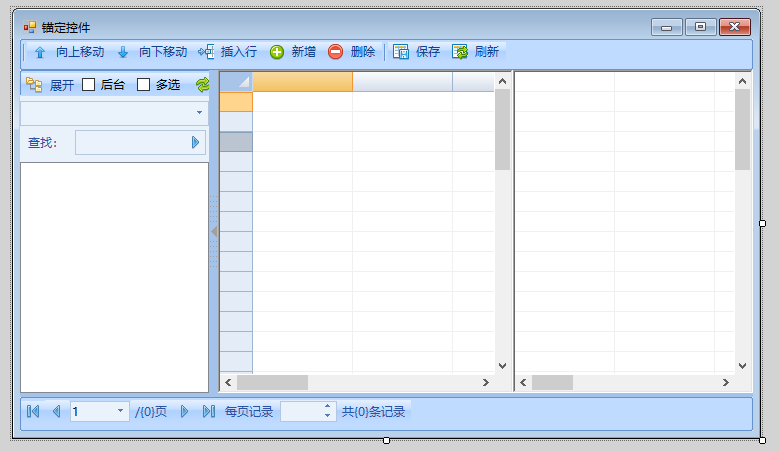Go to next page in pager
Viewport: 780px width, 452px height.
[x=184, y=411]
